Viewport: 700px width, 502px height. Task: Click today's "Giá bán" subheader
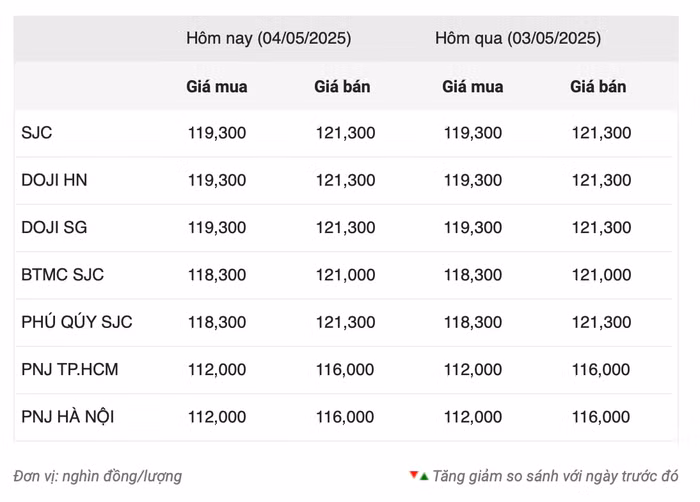coord(342,87)
